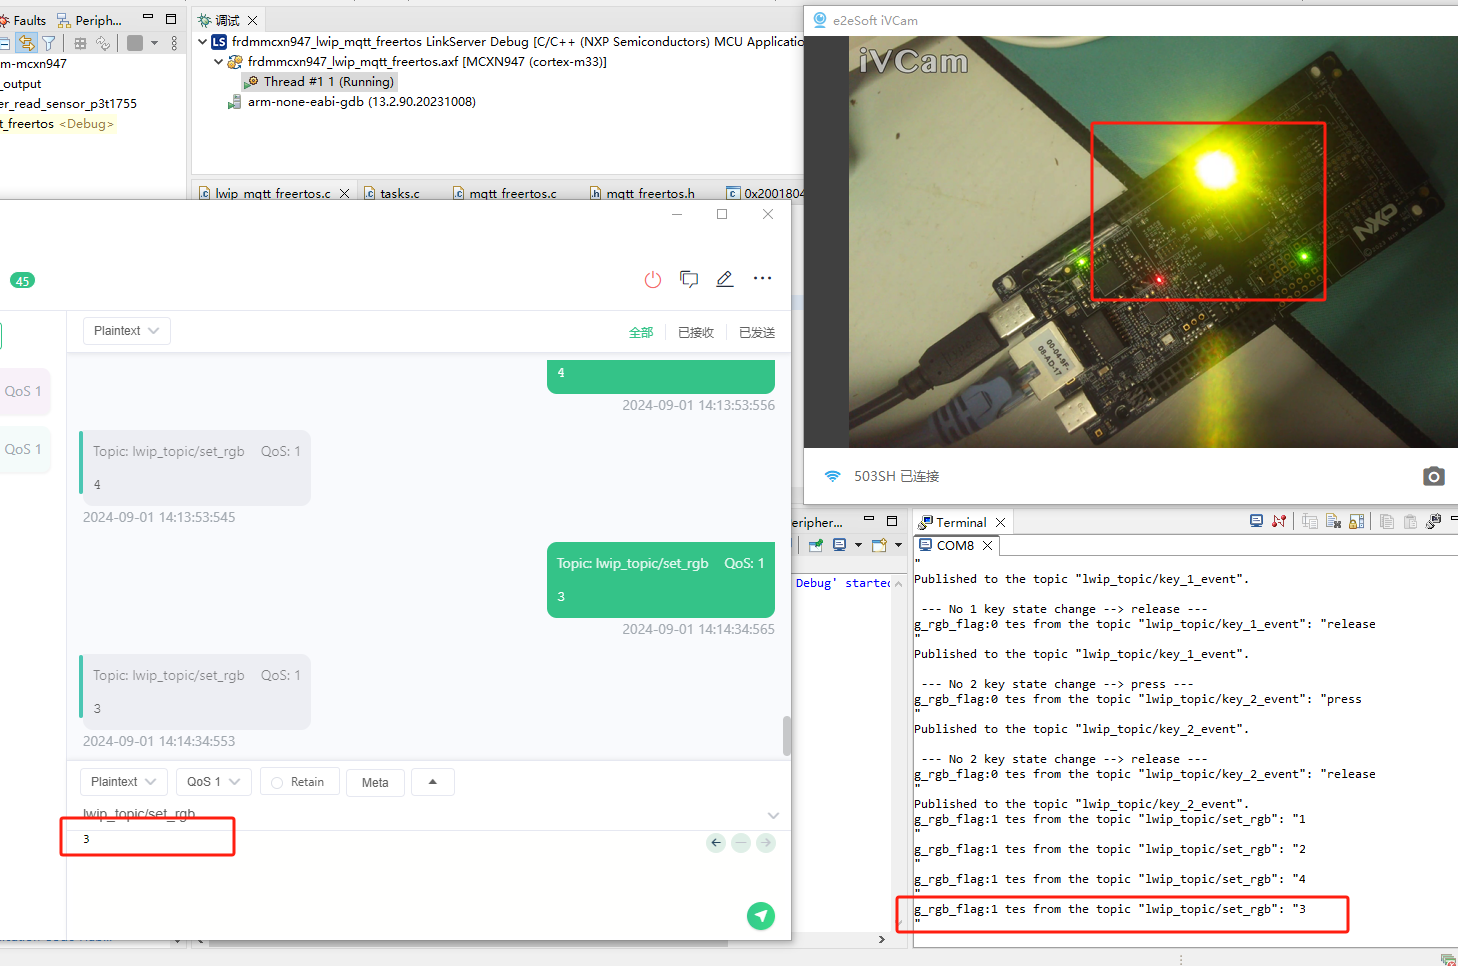Click the Terminal settings icon at toolbar end
The width and height of the screenshot is (1458, 966).
(1433, 521)
